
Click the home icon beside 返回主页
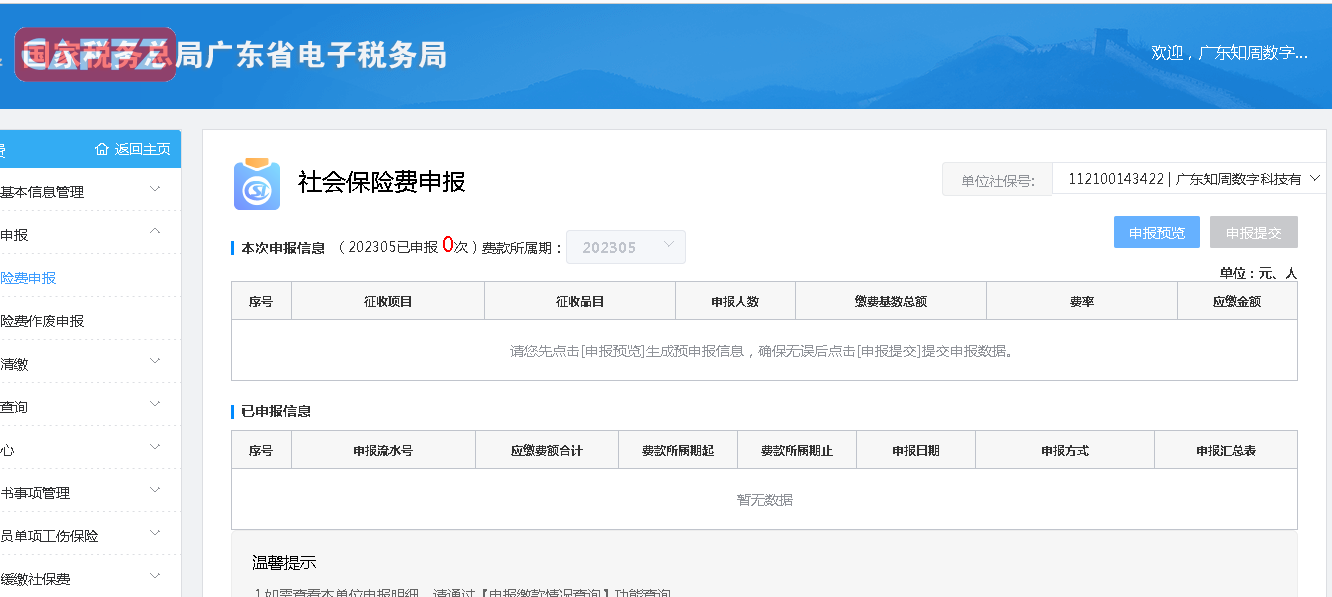coord(102,149)
